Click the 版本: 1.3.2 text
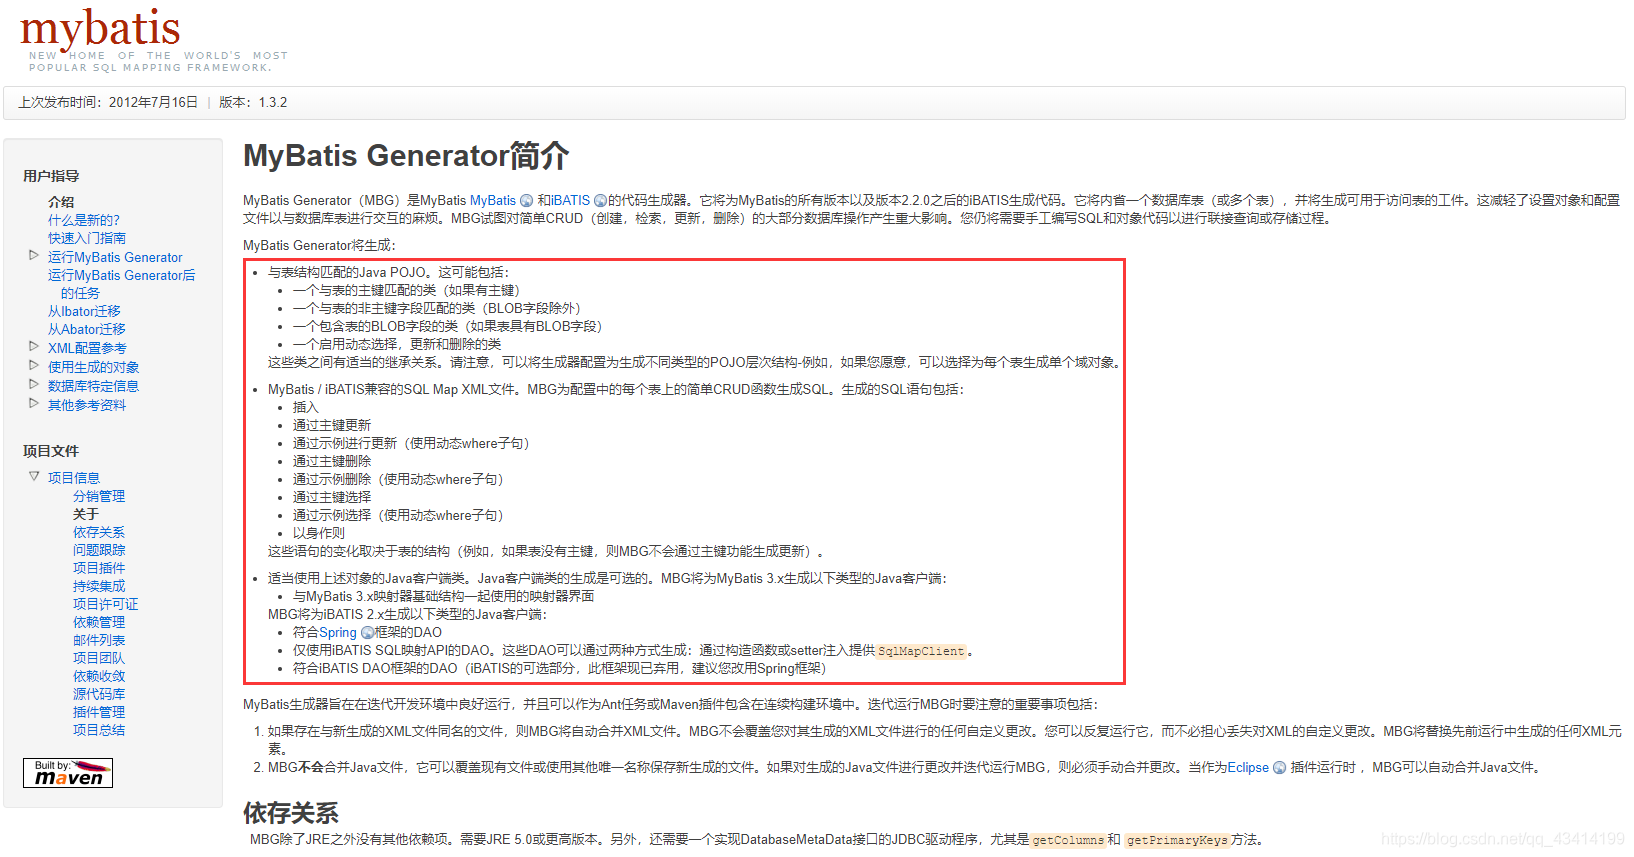The height and width of the screenshot is (857, 1634). click(253, 103)
